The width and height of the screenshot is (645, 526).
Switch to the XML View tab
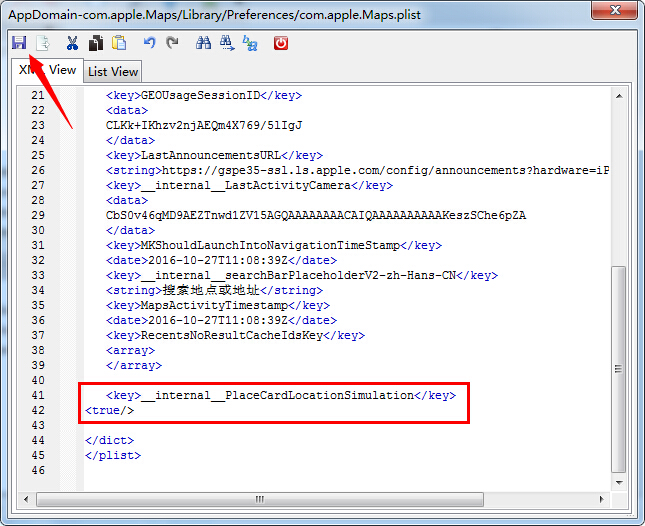(47, 70)
